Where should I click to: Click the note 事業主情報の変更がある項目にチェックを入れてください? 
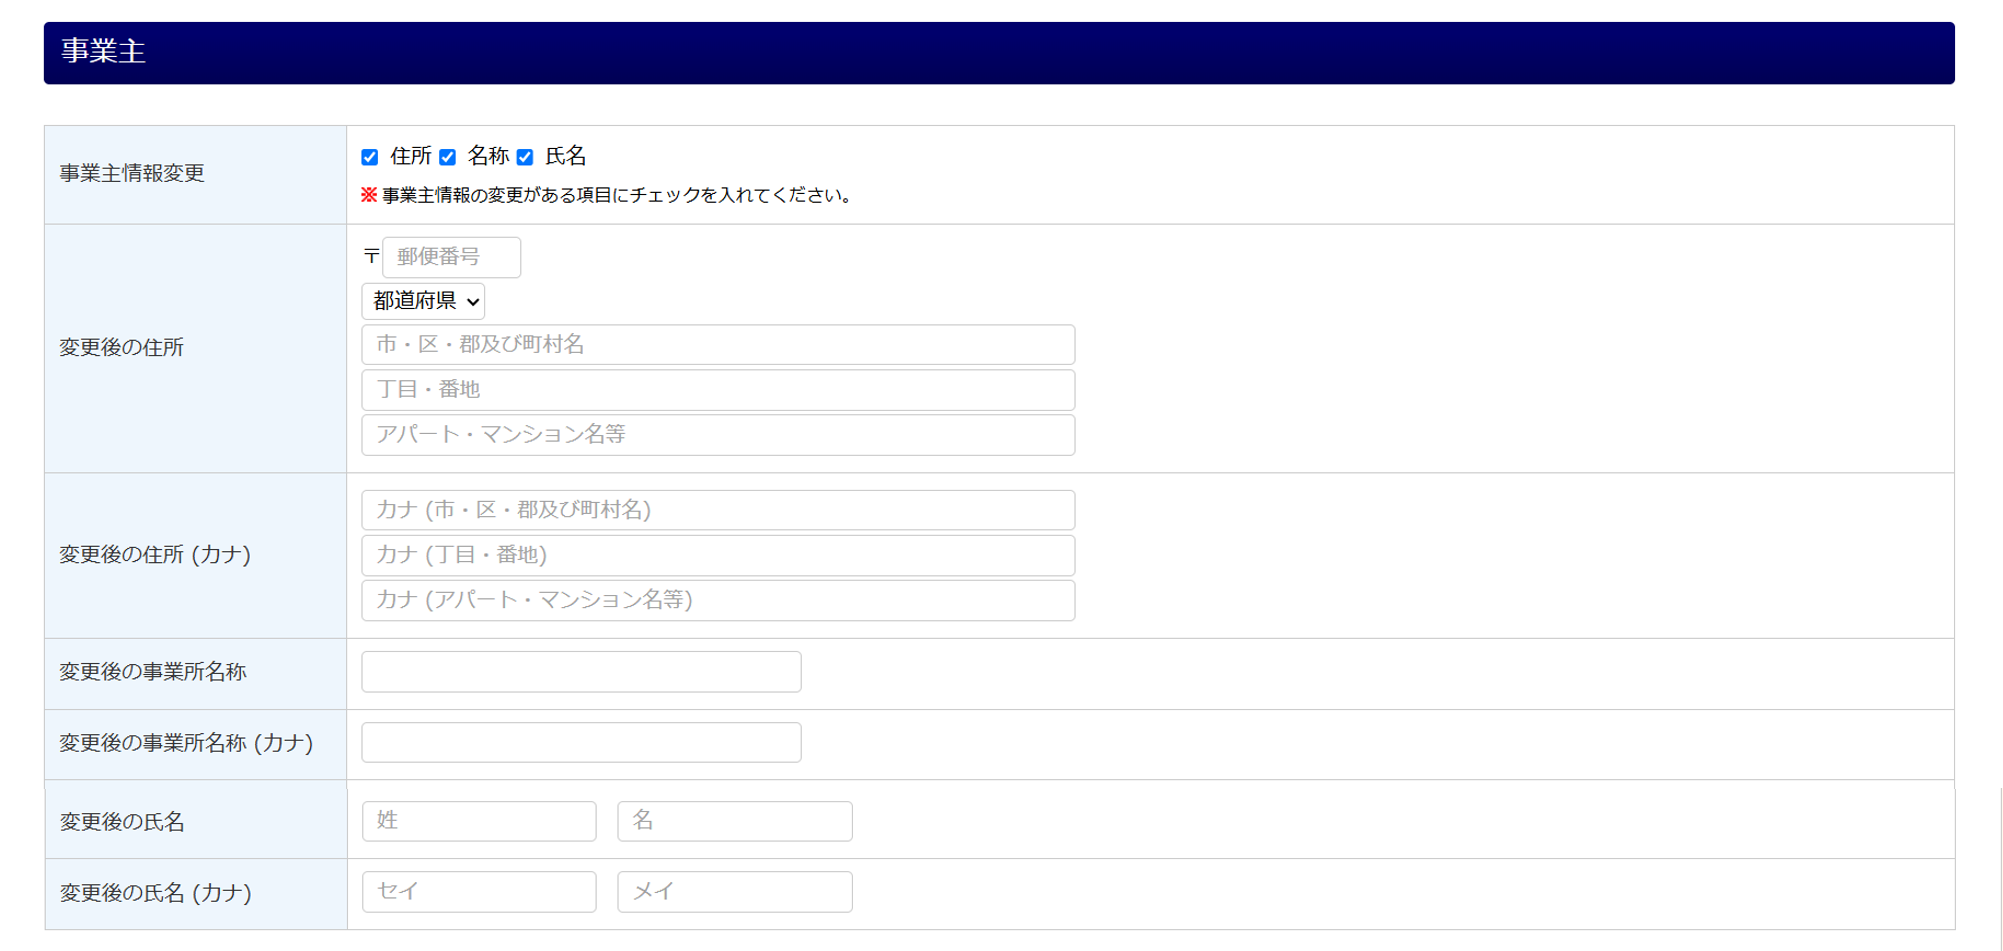coord(616,196)
